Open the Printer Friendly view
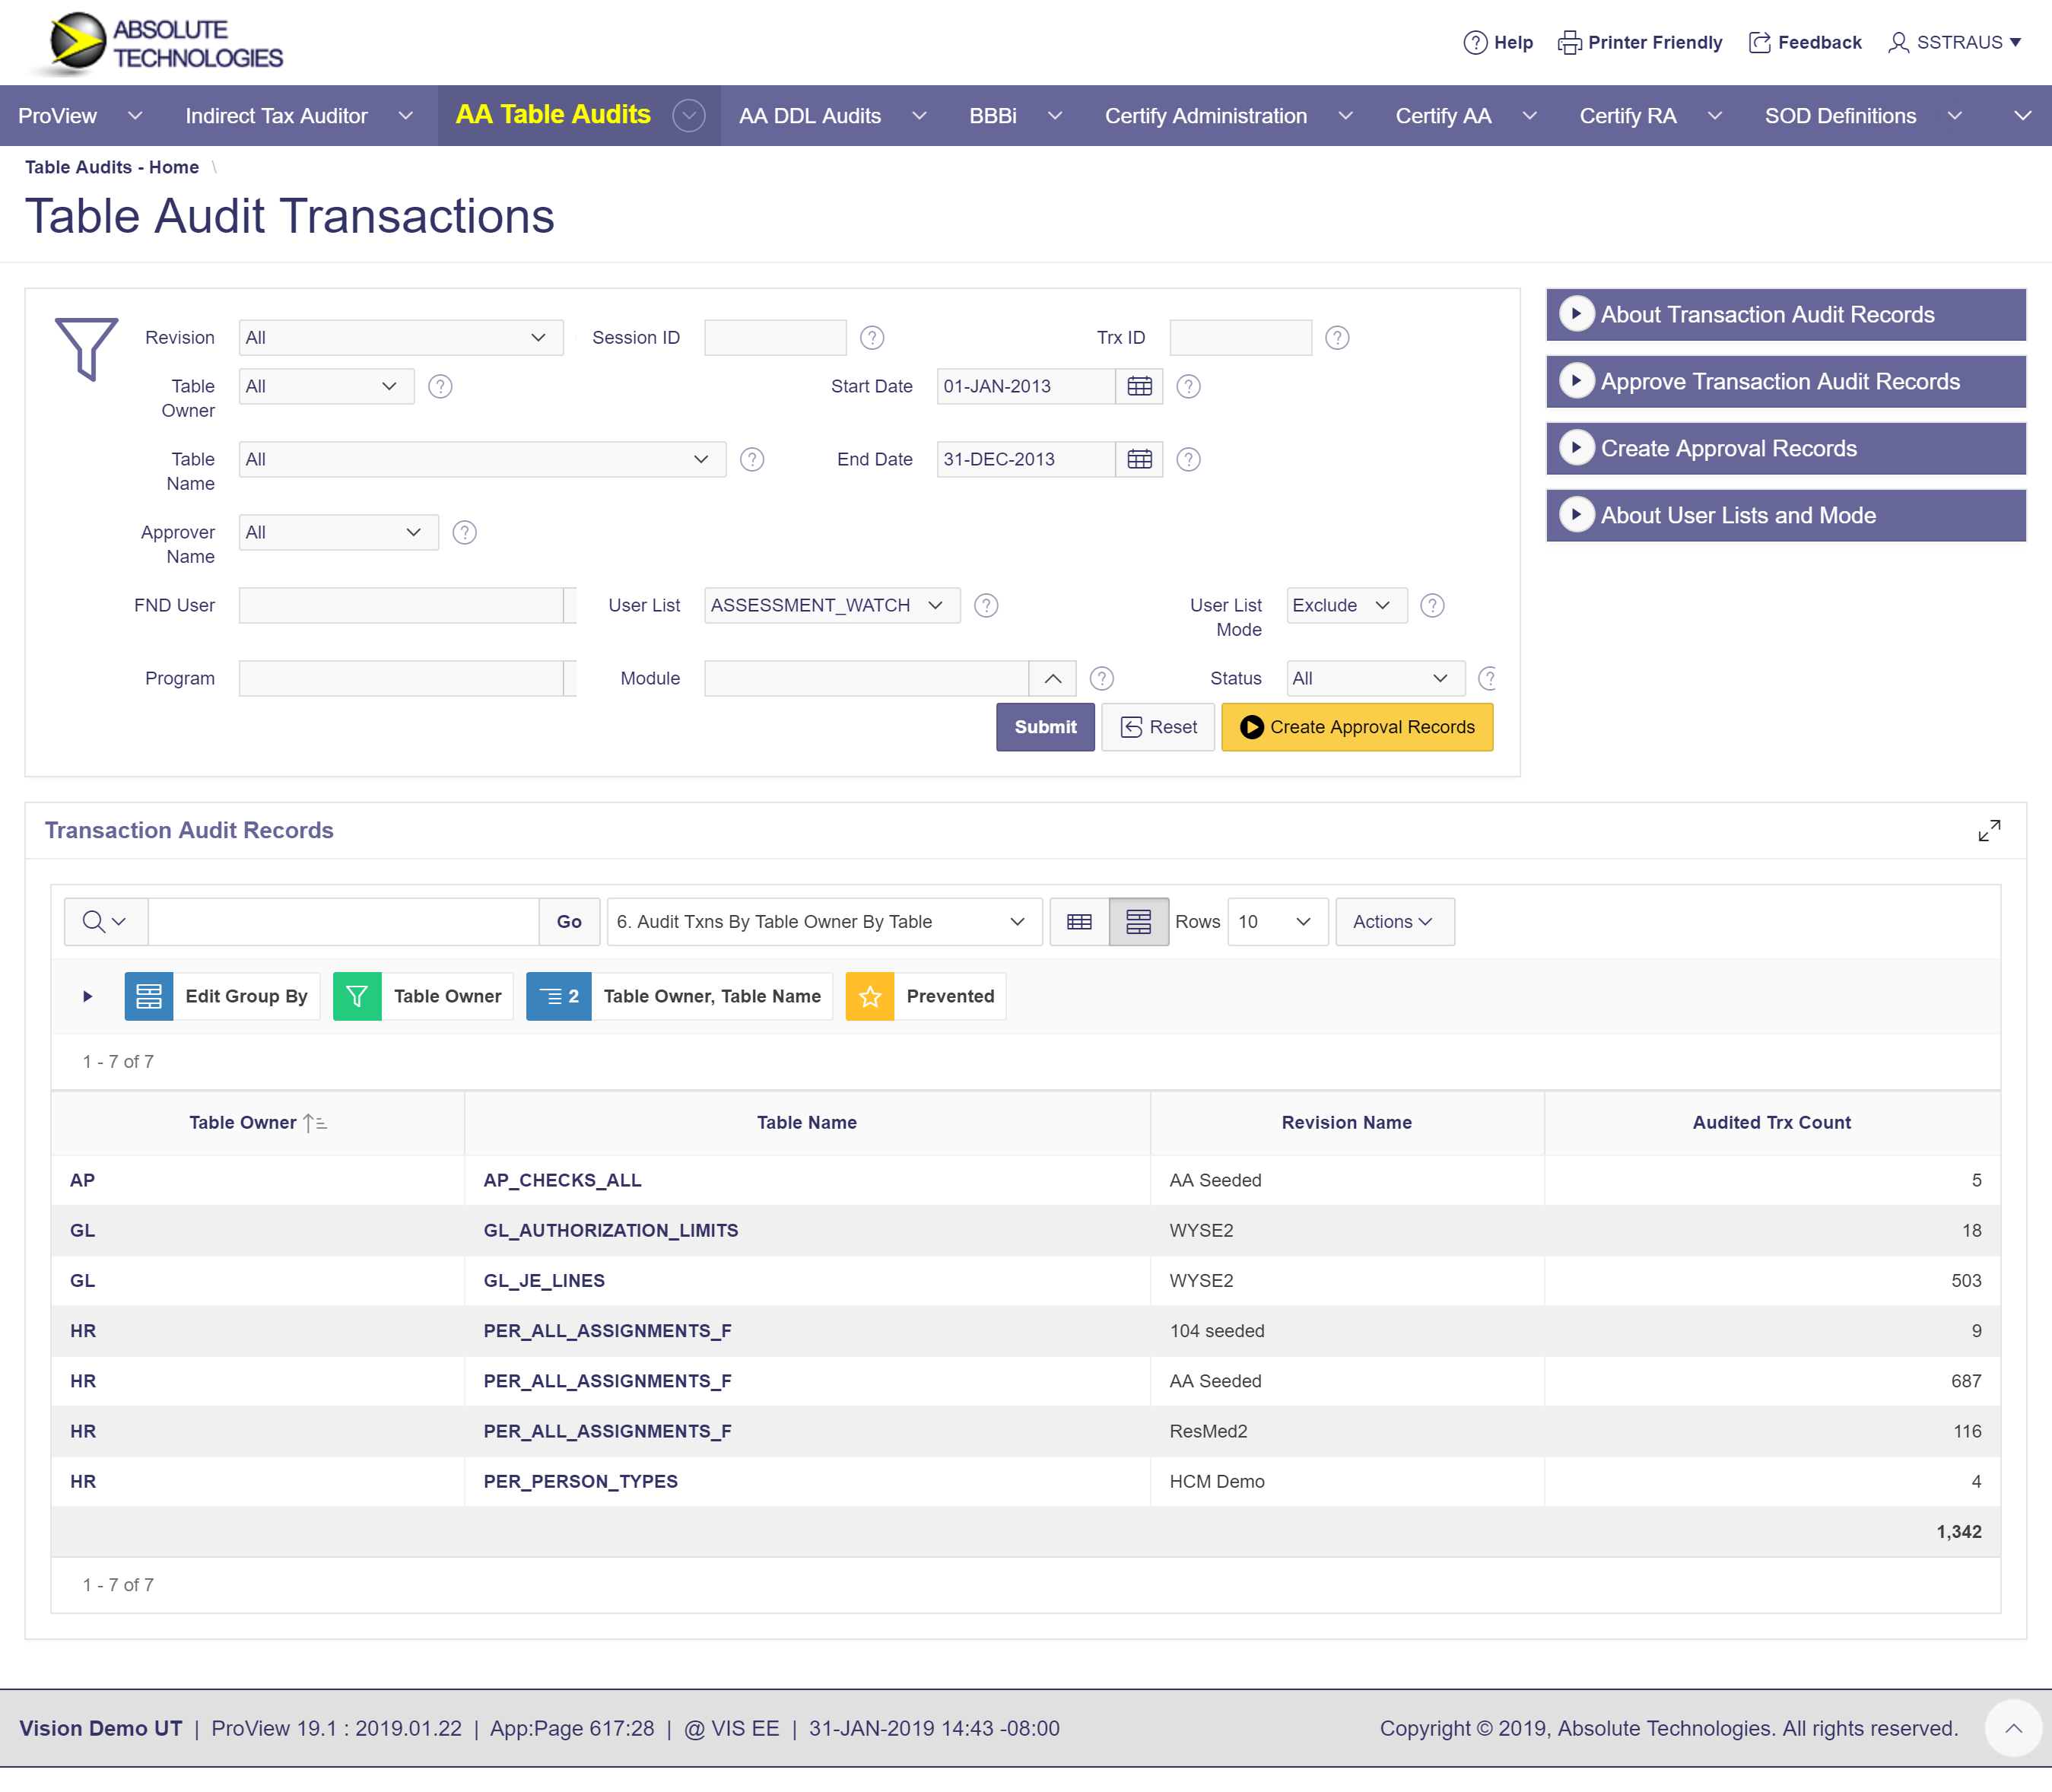Screen dimensions: 2052x1792 1640,42
